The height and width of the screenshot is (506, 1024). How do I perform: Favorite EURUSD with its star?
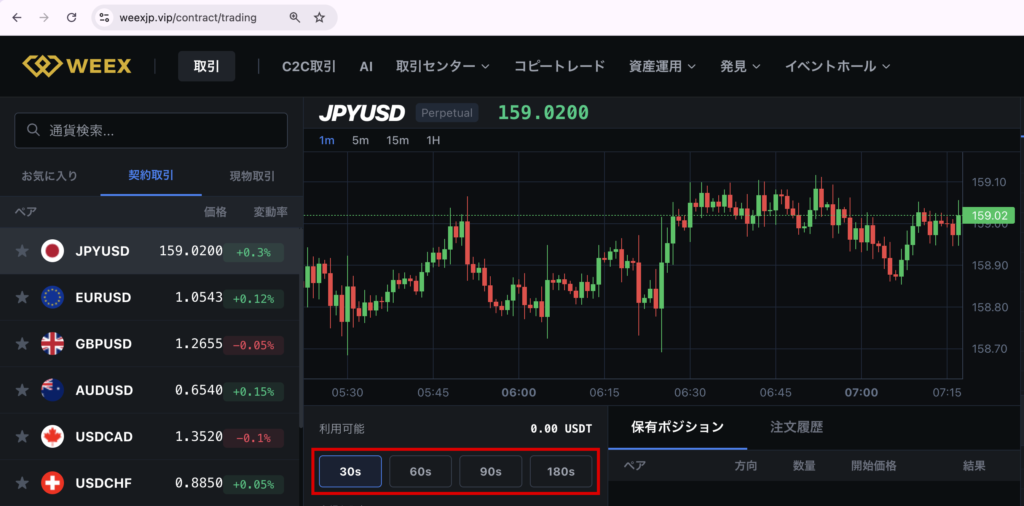click(x=22, y=298)
